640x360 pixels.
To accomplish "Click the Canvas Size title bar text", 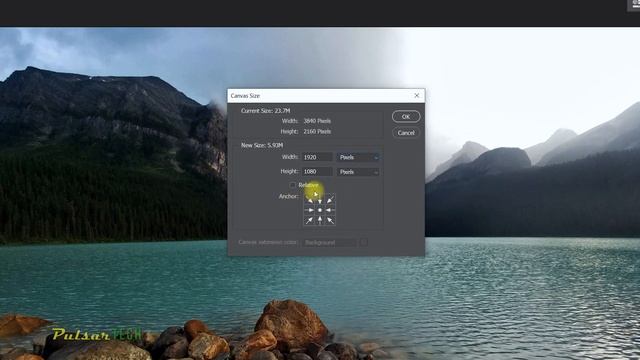I will point(245,96).
